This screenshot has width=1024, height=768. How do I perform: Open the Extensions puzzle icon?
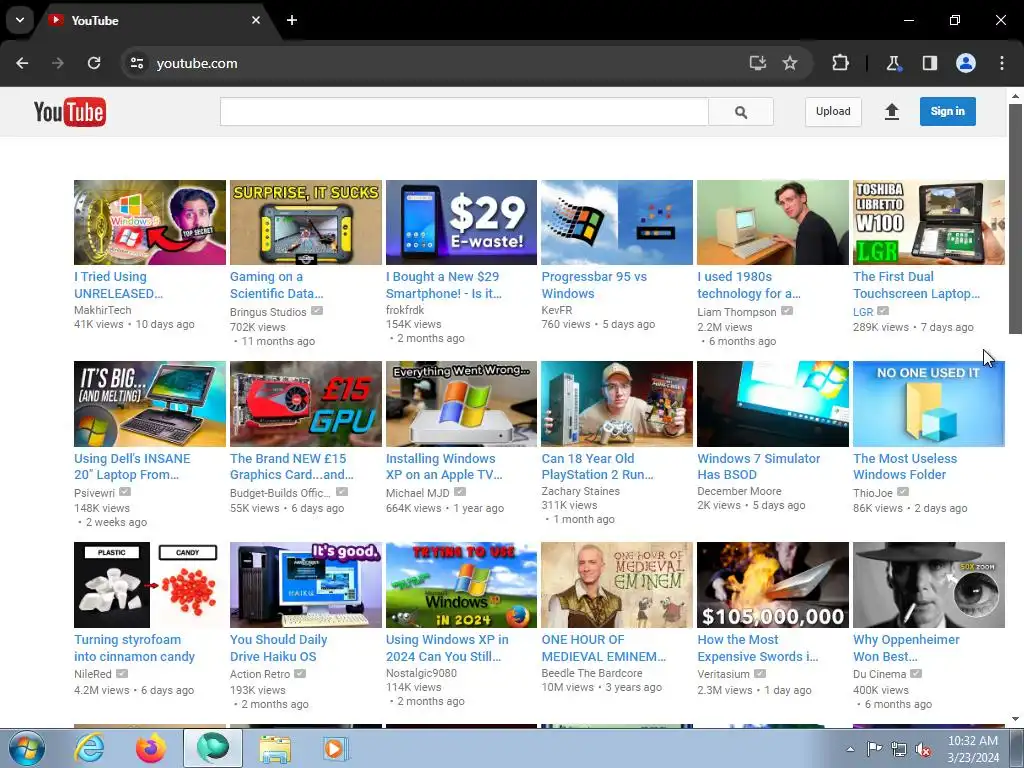[840, 63]
